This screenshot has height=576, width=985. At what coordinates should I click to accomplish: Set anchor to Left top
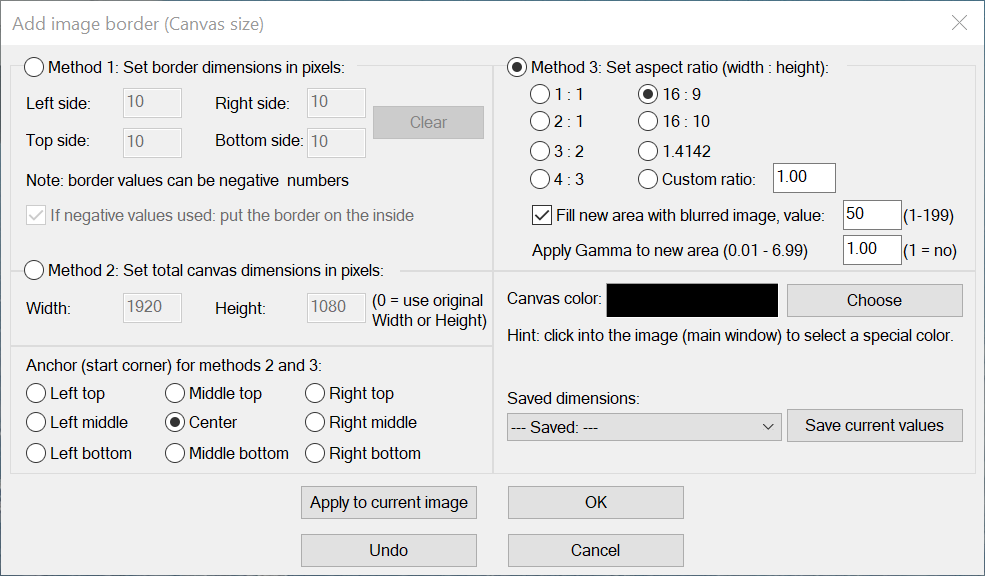coord(36,394)
